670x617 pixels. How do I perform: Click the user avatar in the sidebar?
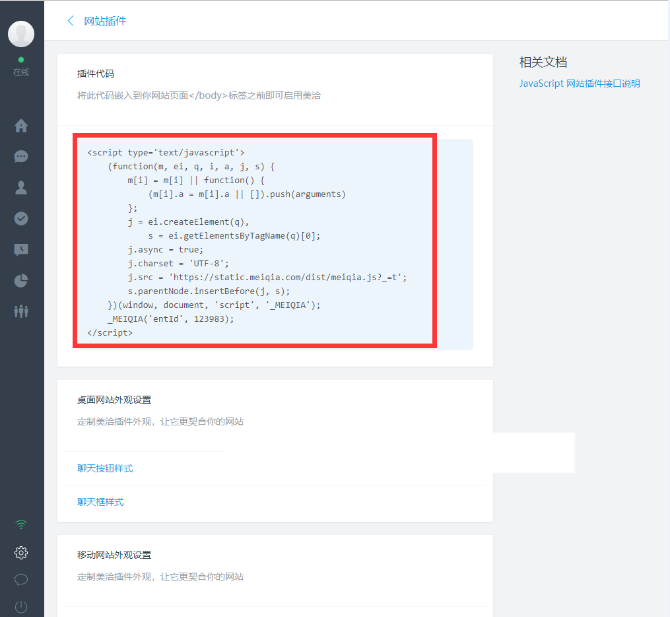pyautogui.click(x=21, y=34)
